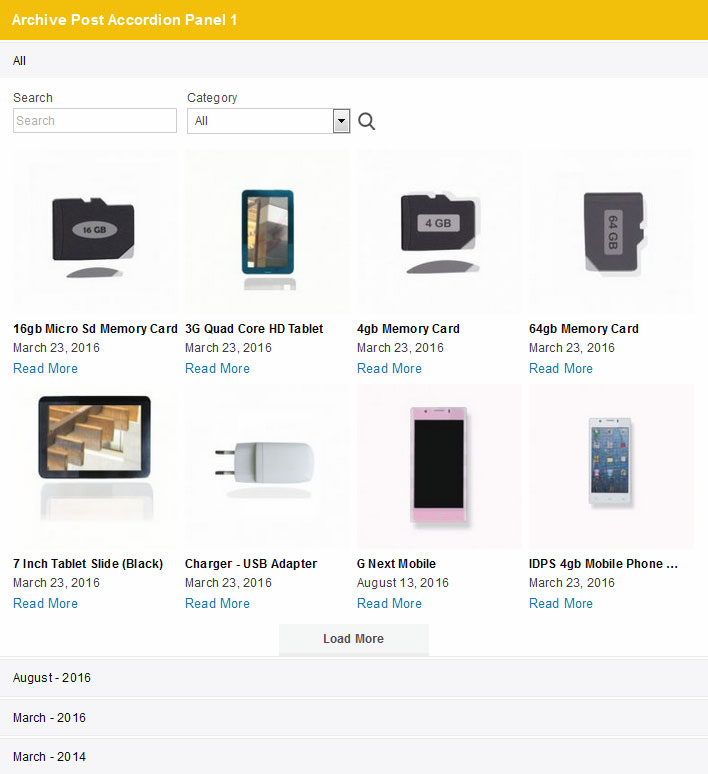
Task: Click the Load More button
Action: pyautogui.click(x=354, y=639)
